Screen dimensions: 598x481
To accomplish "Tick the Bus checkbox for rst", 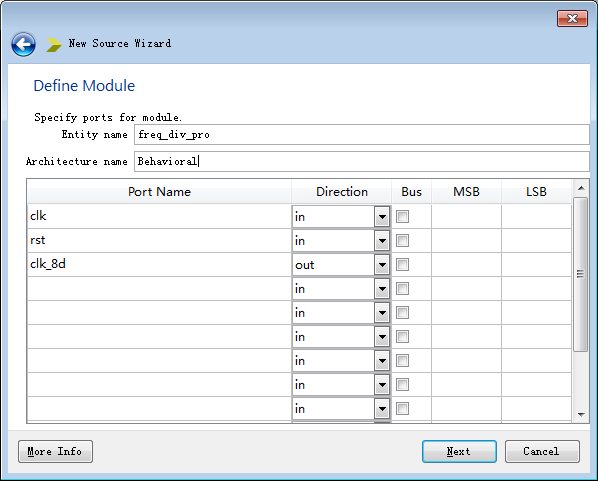I will click(x=402, y=241).
